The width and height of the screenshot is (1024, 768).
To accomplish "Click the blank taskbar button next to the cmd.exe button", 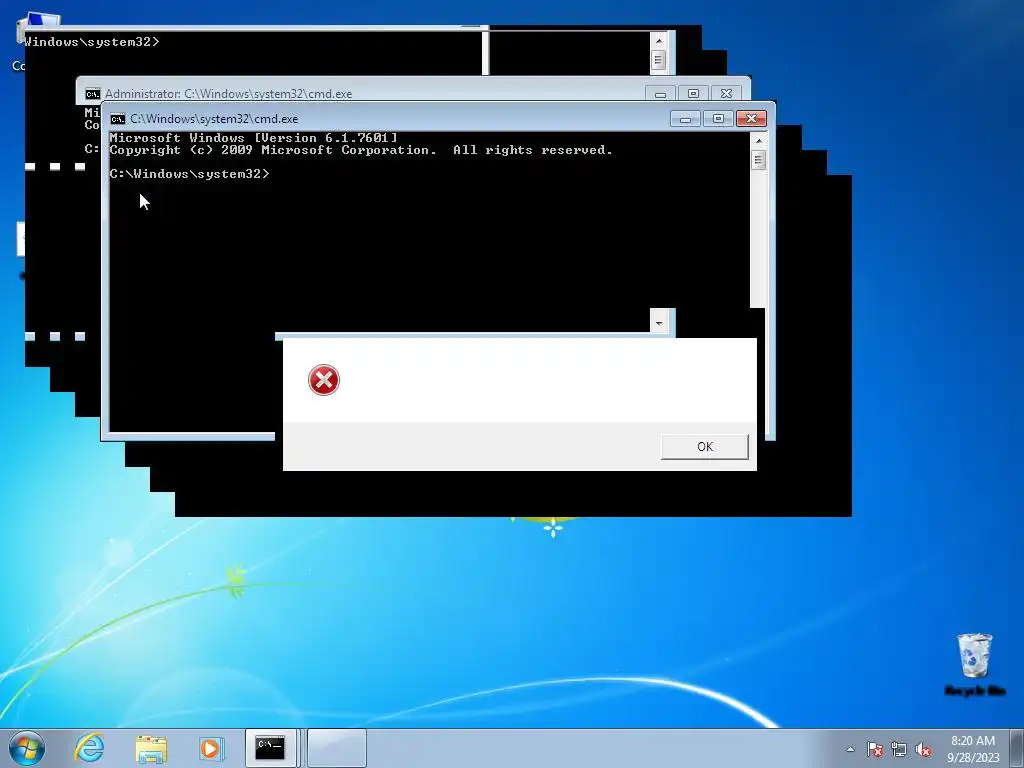I will (336, 748).
